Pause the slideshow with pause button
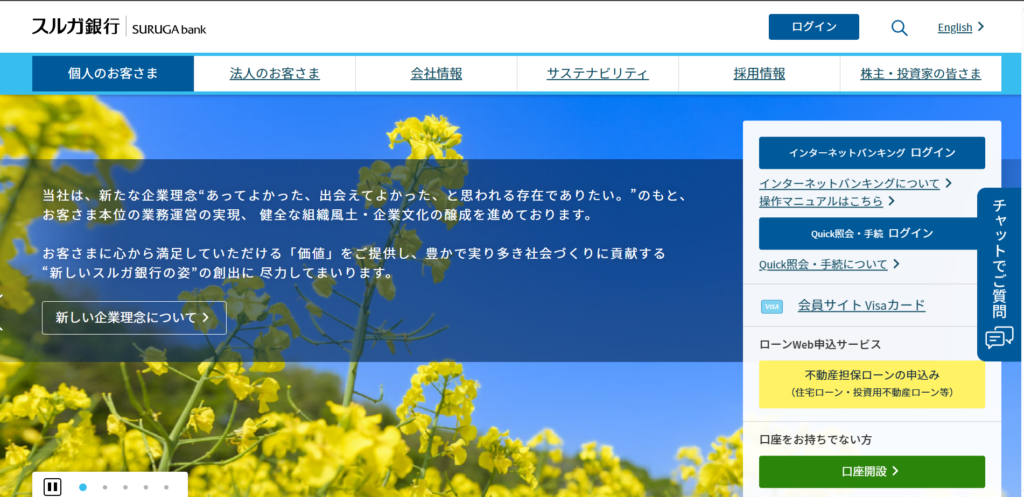This screenshot has height=497, width=1024. [52, 487]
